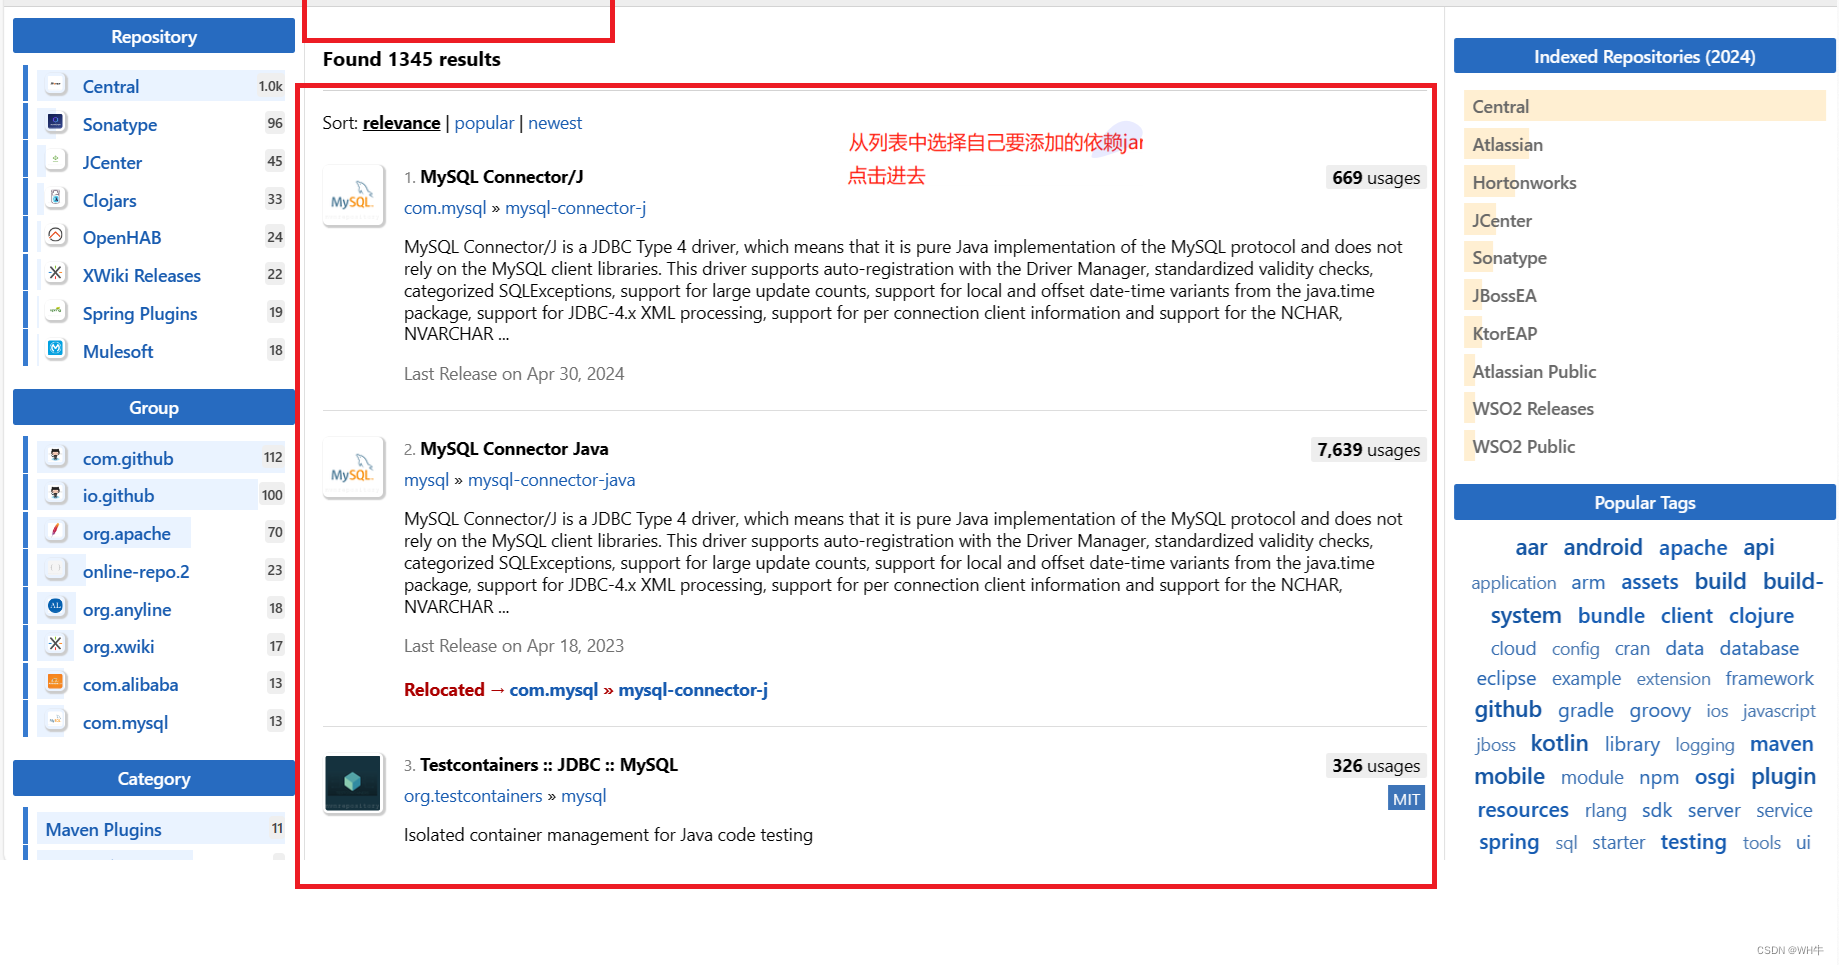Viewport: 1839px width, 965px height.
Task: Open the MySQL Connector/J result title
Action: [x=502, y=177]
